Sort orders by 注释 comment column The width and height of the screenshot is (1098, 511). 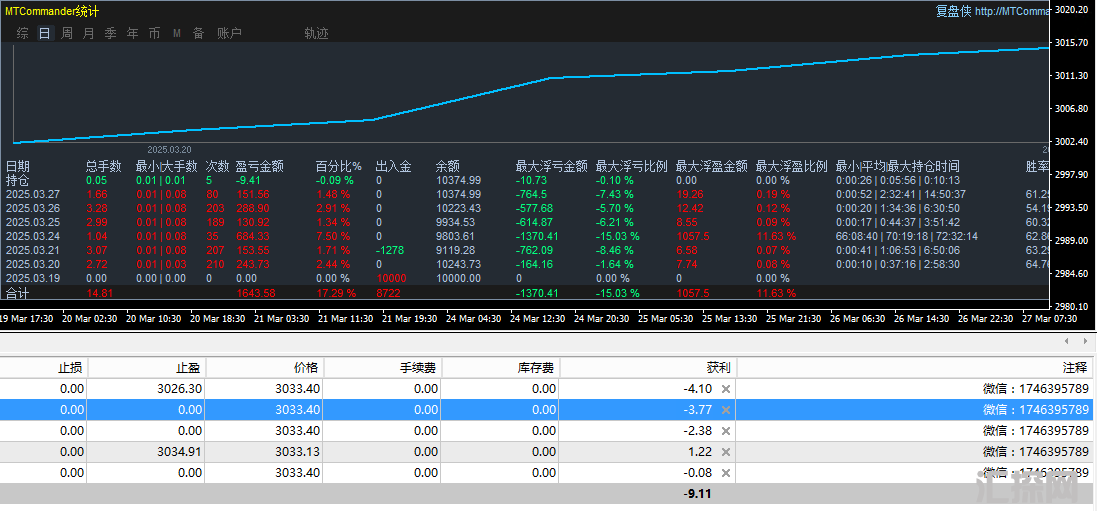pyautogui.click(x=1075, y=368)
